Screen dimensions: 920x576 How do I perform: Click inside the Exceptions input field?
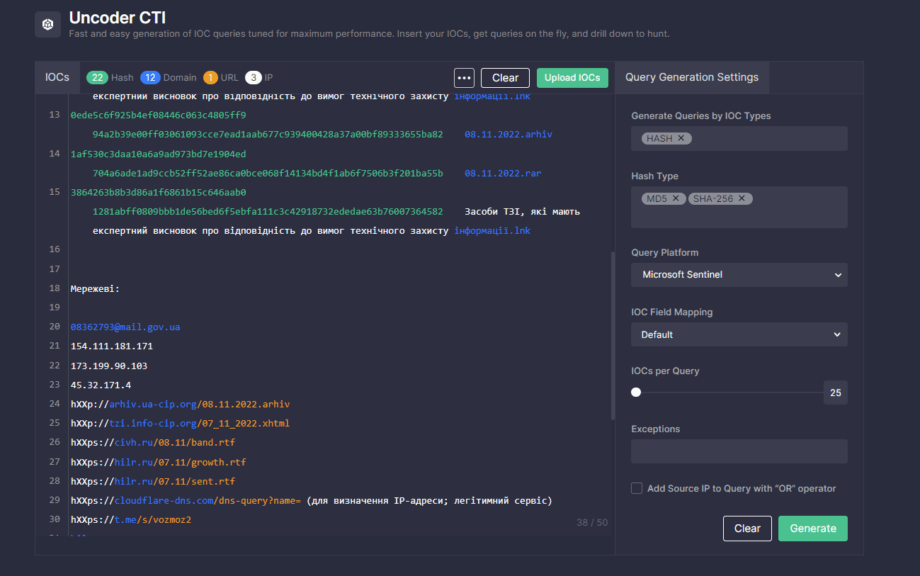pyautogui.click(x=739, y=451)
